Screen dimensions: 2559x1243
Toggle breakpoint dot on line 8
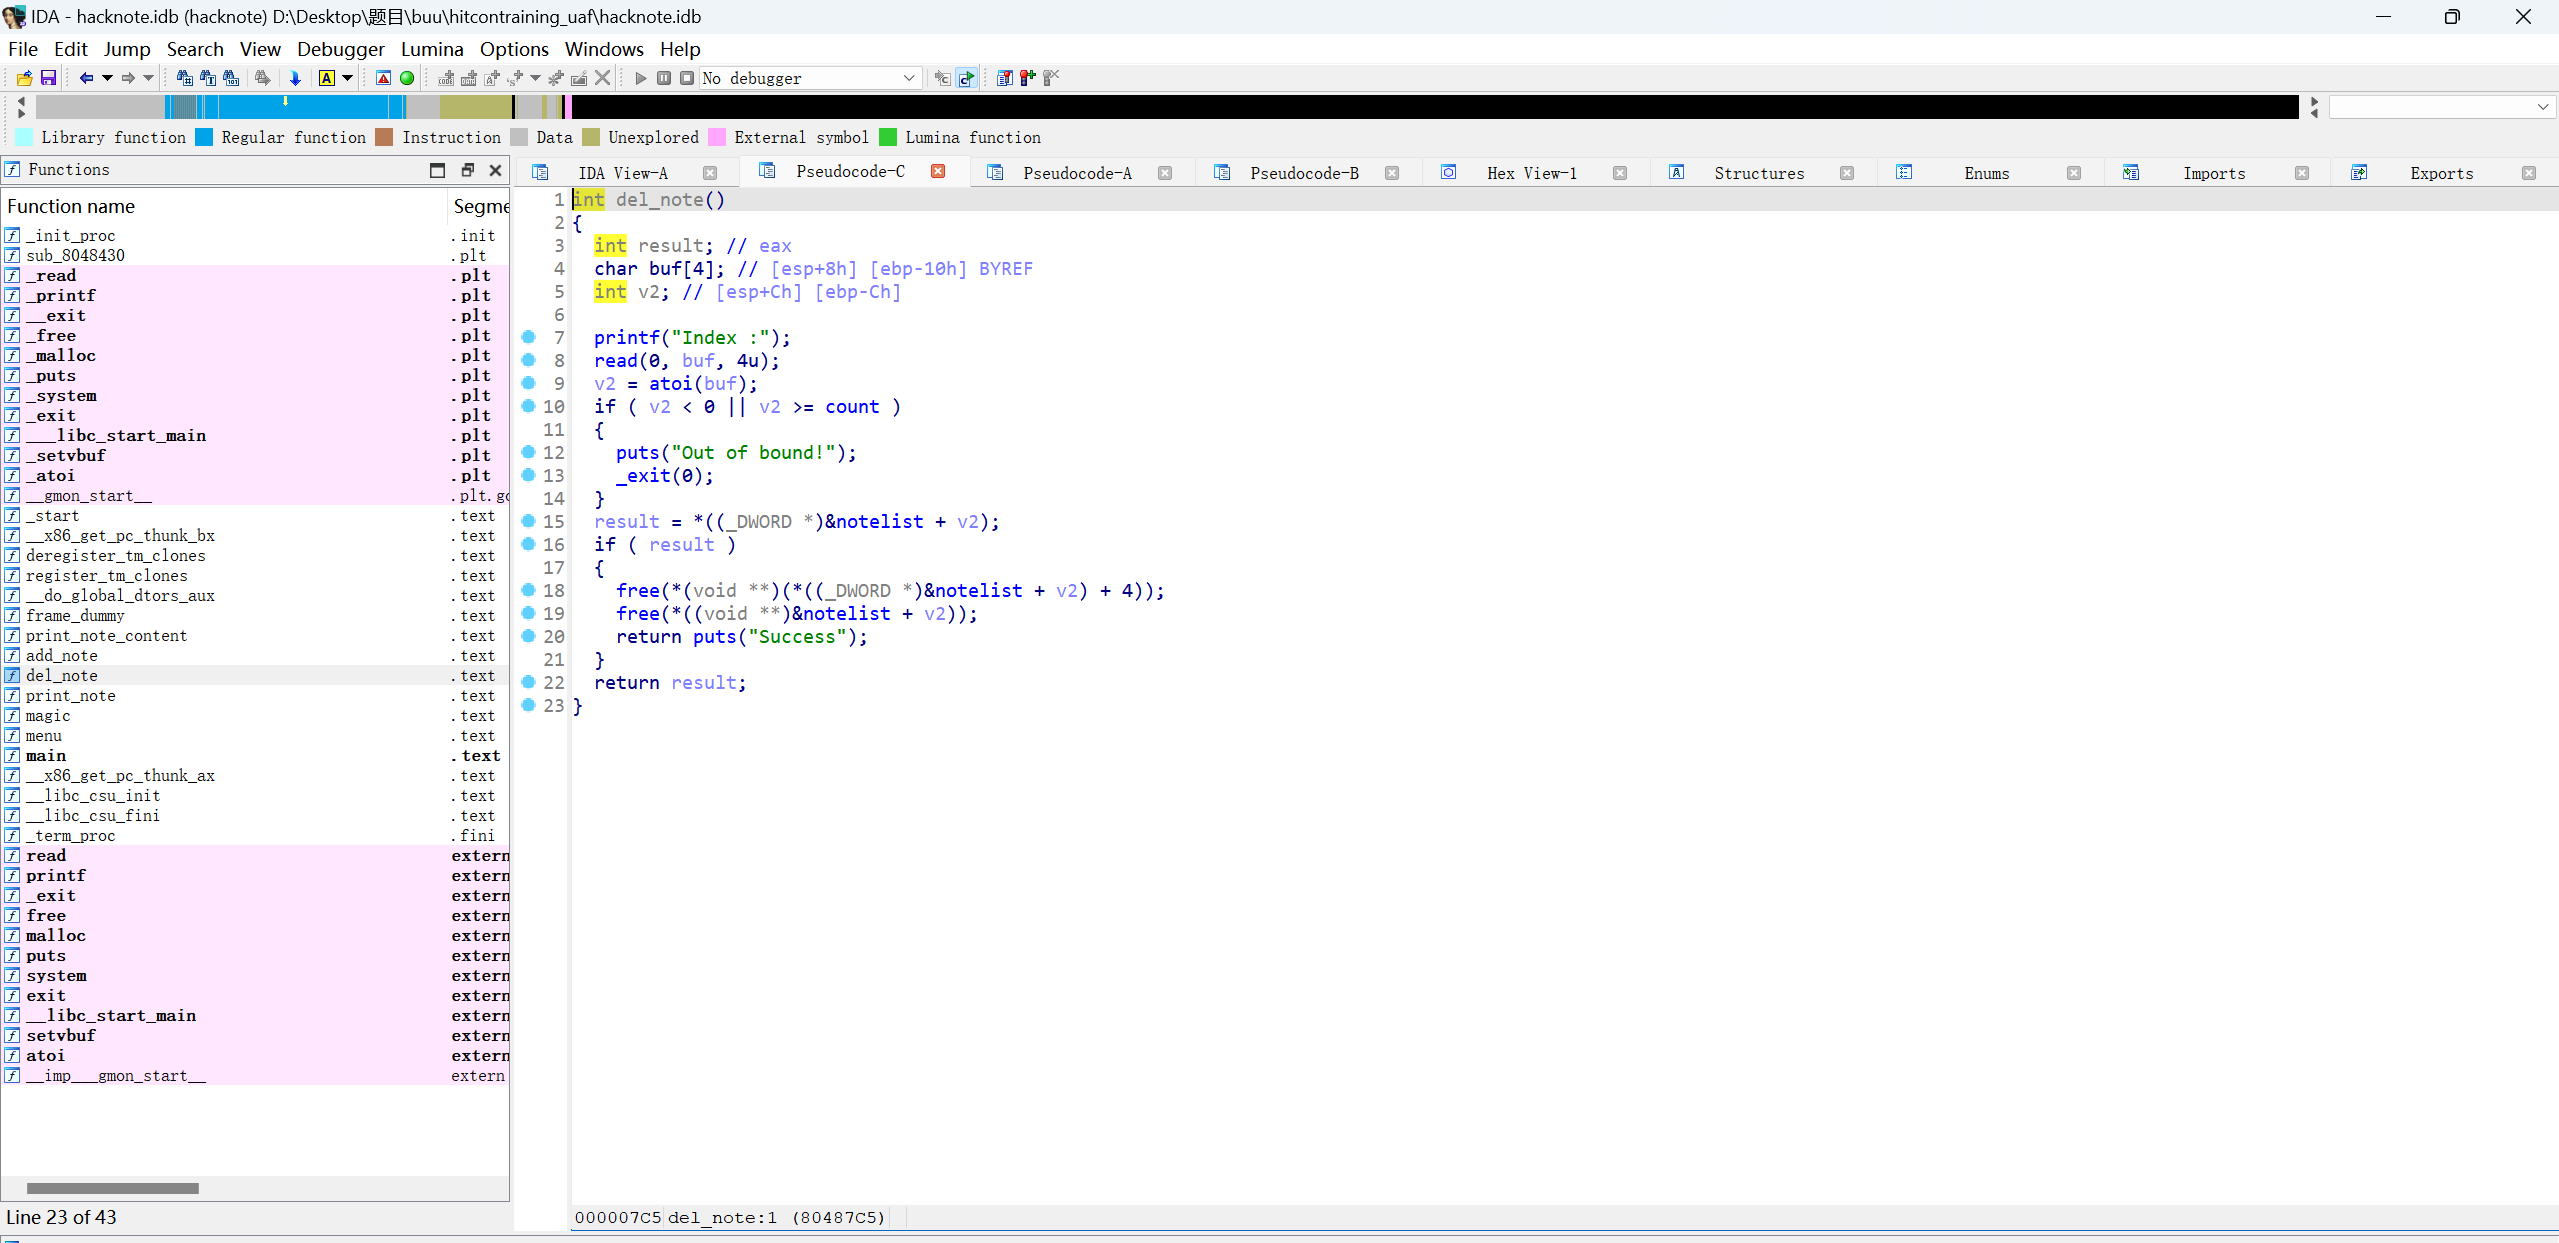tap(529, 360)
